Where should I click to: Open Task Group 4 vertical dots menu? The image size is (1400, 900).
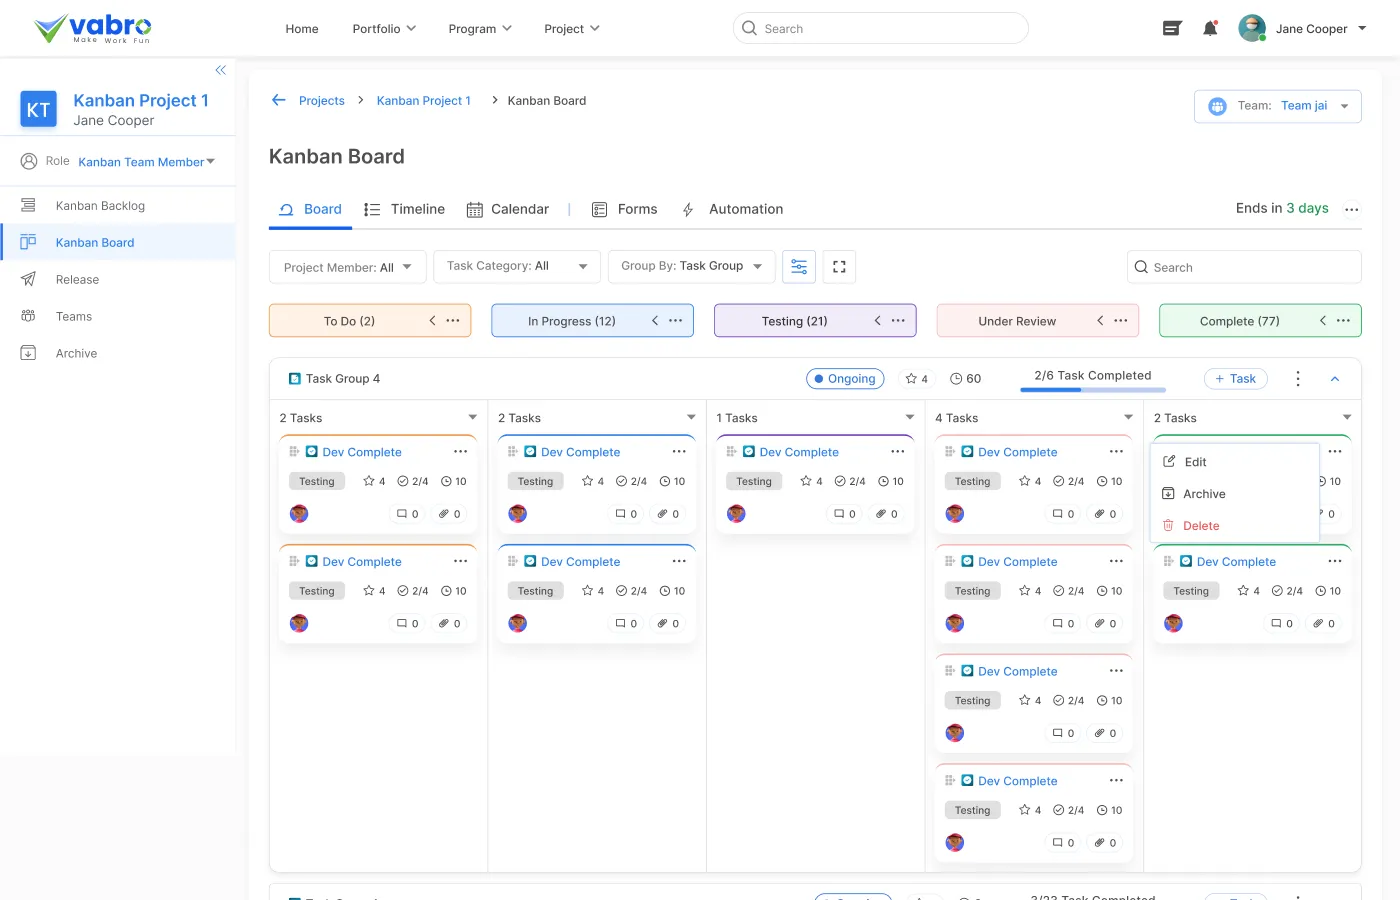1297,379
